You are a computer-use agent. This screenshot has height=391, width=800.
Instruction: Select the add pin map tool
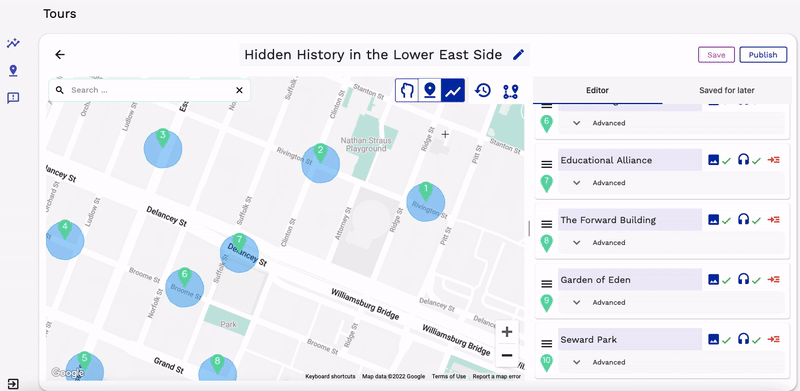point(430,90)
